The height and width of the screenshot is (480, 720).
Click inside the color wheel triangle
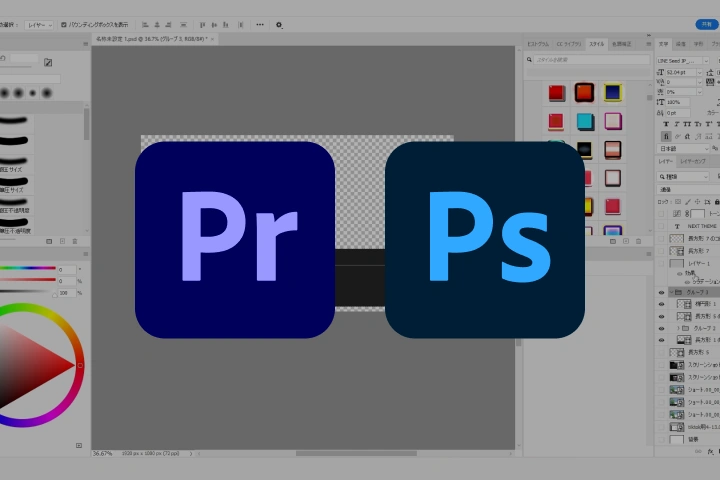pyautogui.click(x=32, y=365)
